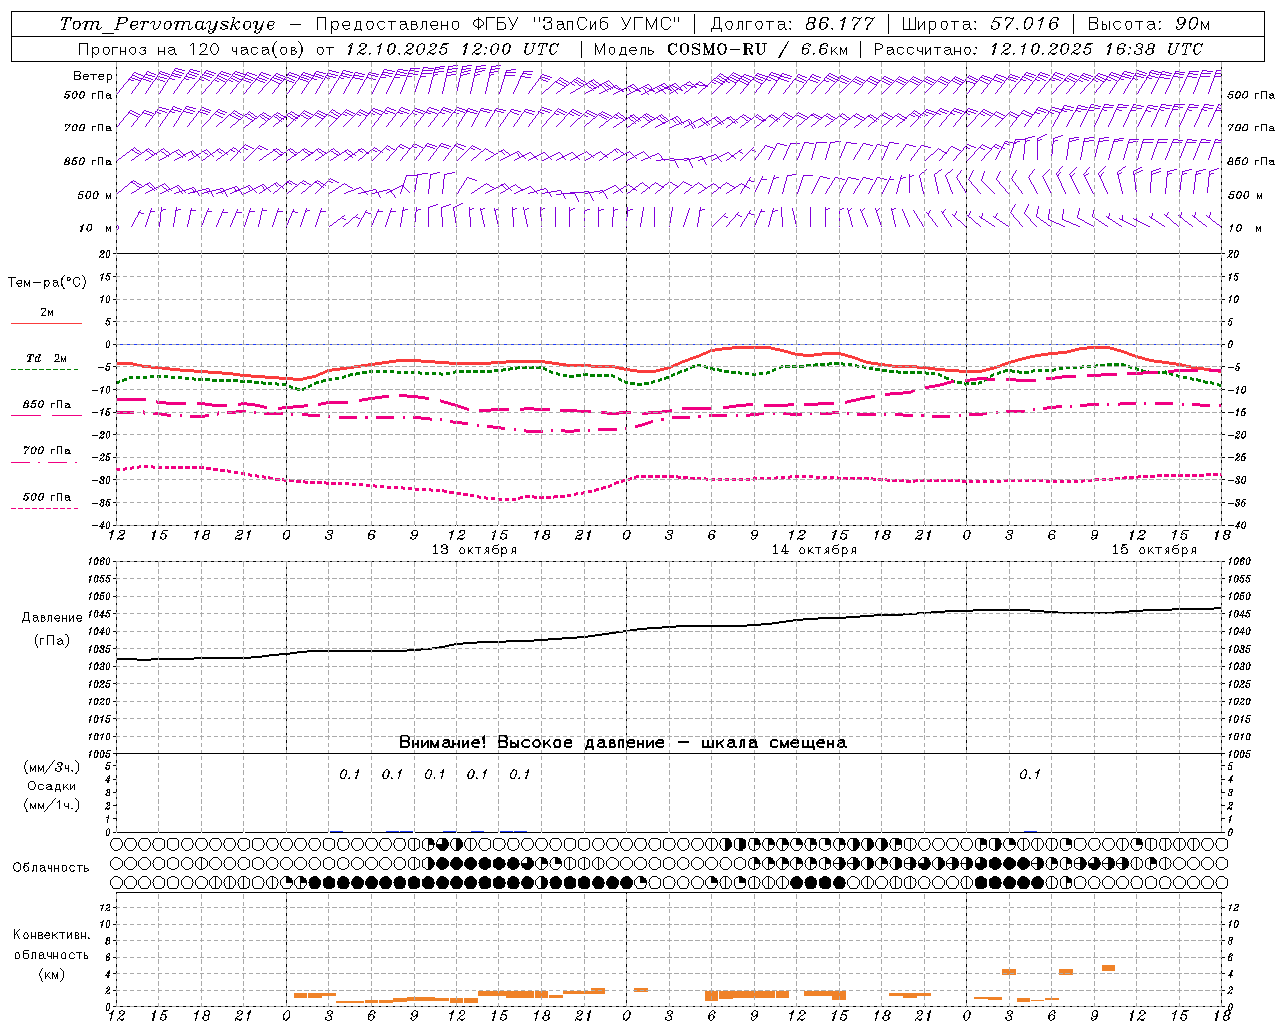Click the highest orange convective cloud bar
Viewport: 1280px width, 1024px height.
click(1108, 968)
